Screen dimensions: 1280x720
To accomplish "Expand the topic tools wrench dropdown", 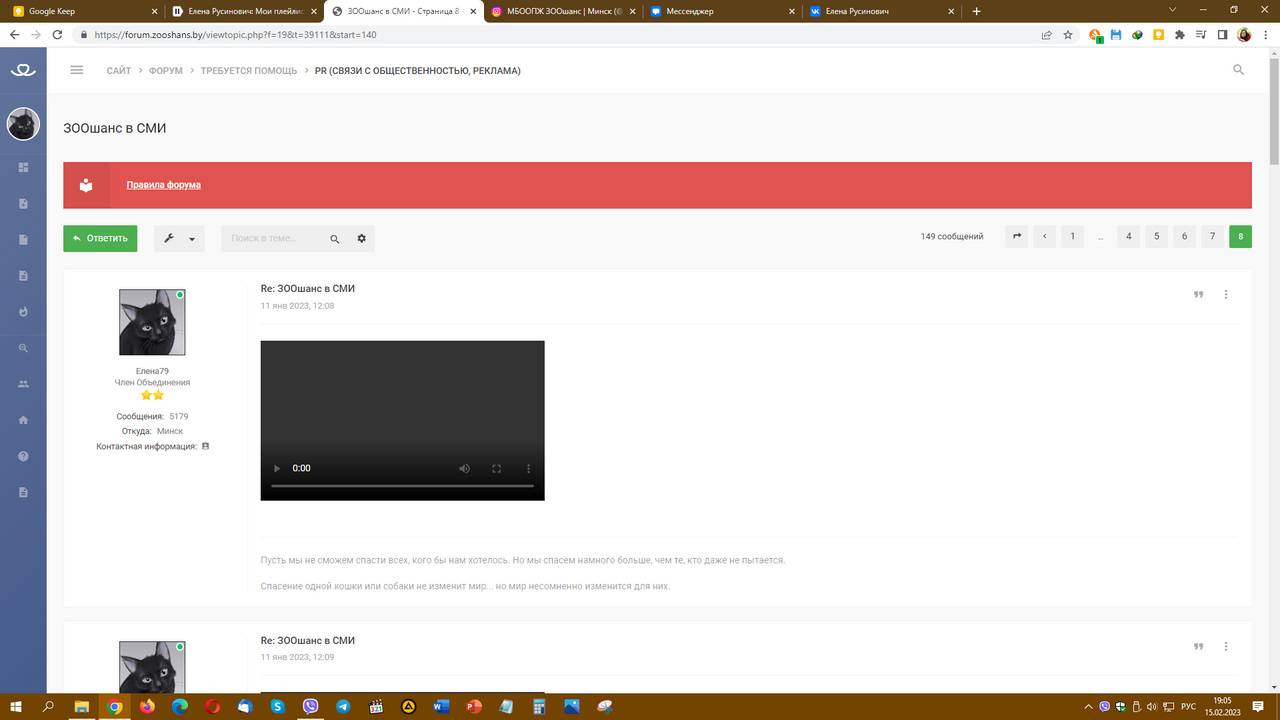I will pos(179,239).
